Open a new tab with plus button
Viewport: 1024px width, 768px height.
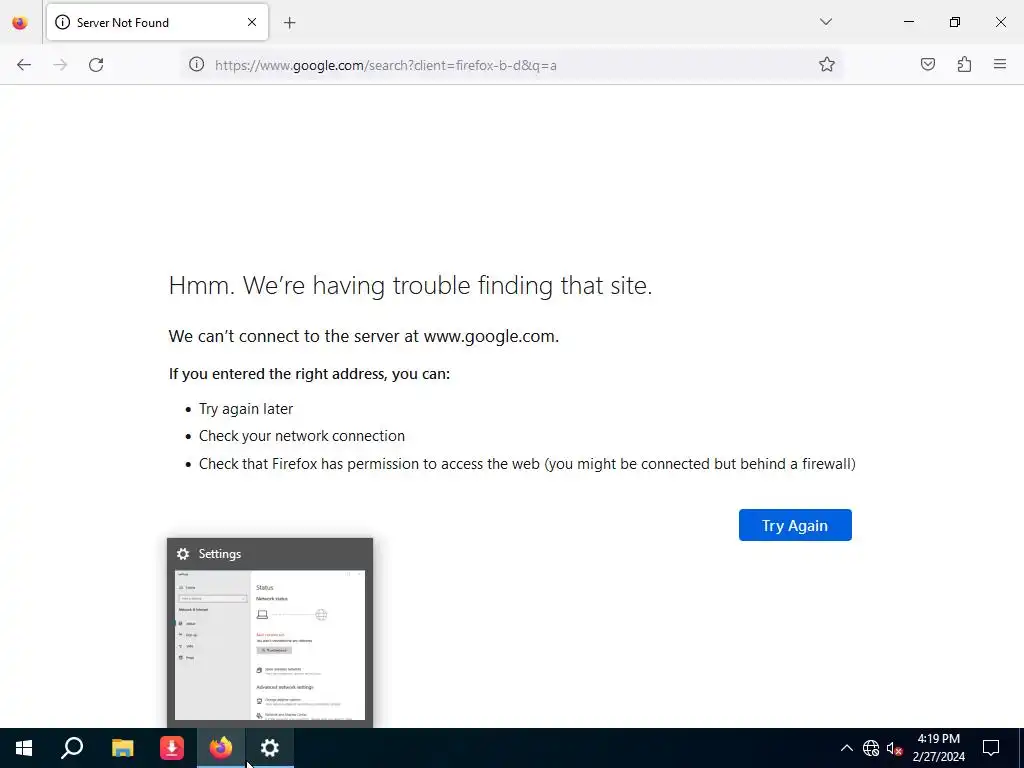point(289,23)
